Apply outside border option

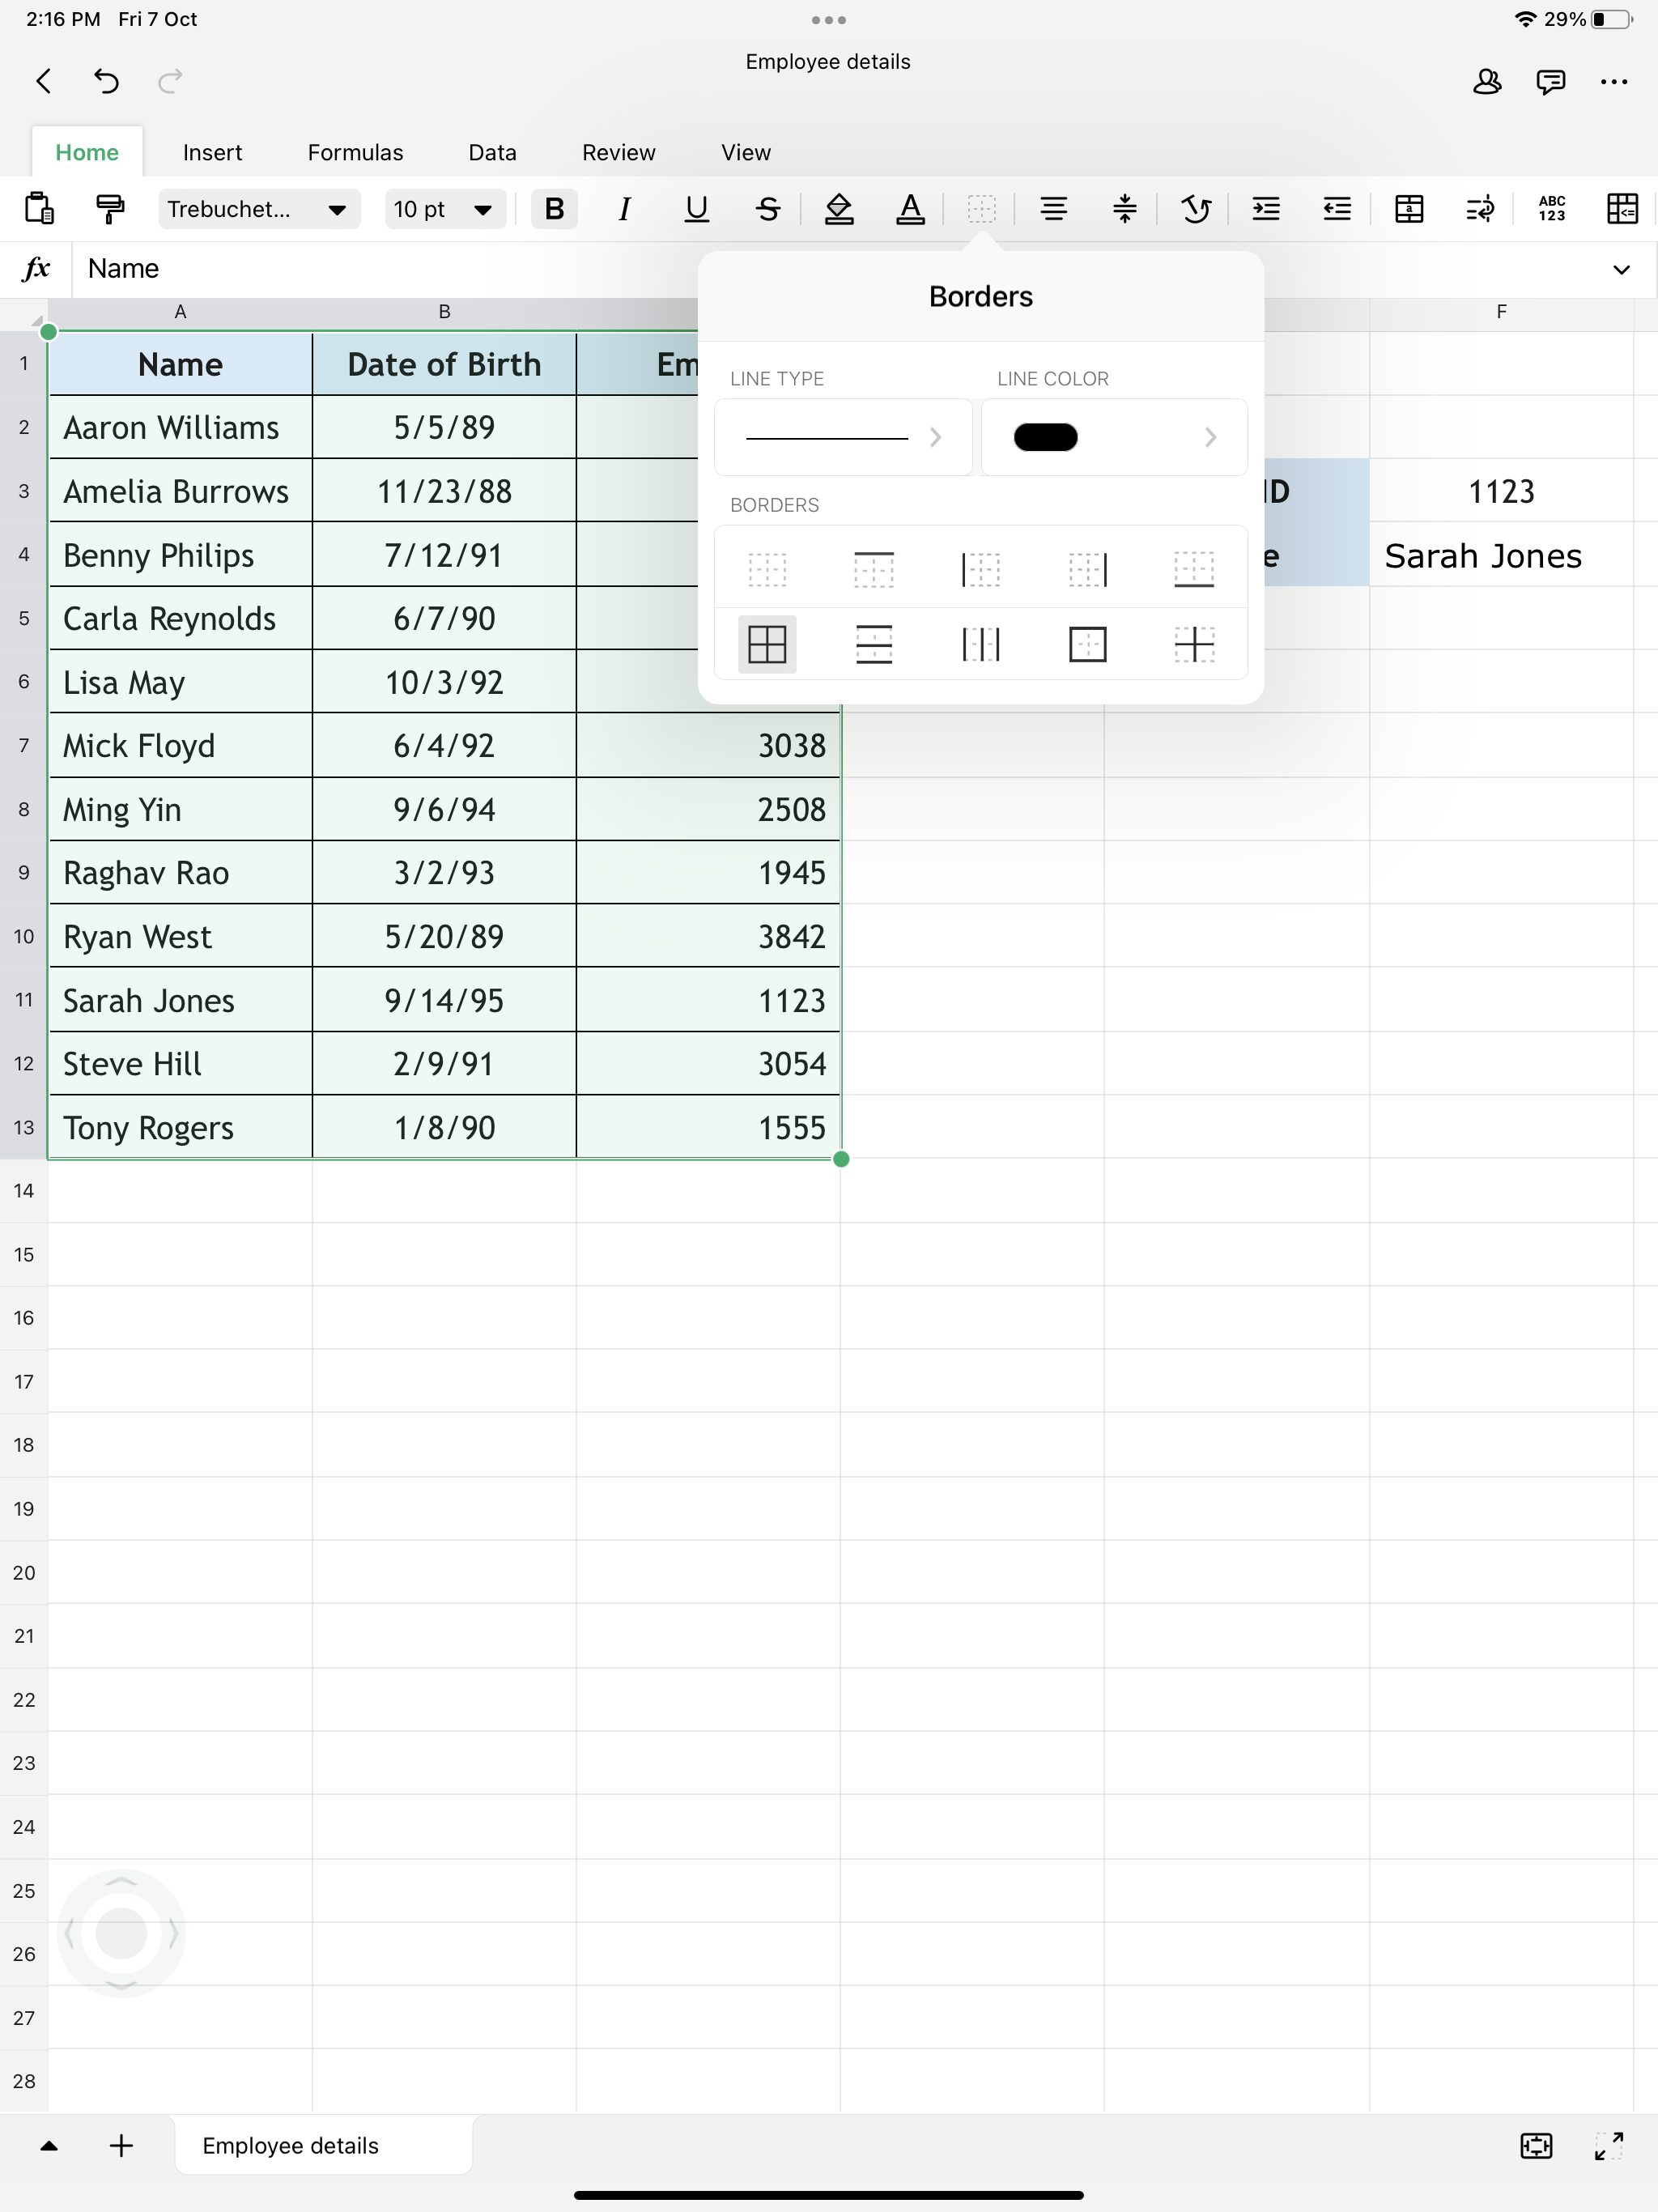point(1087,644)
